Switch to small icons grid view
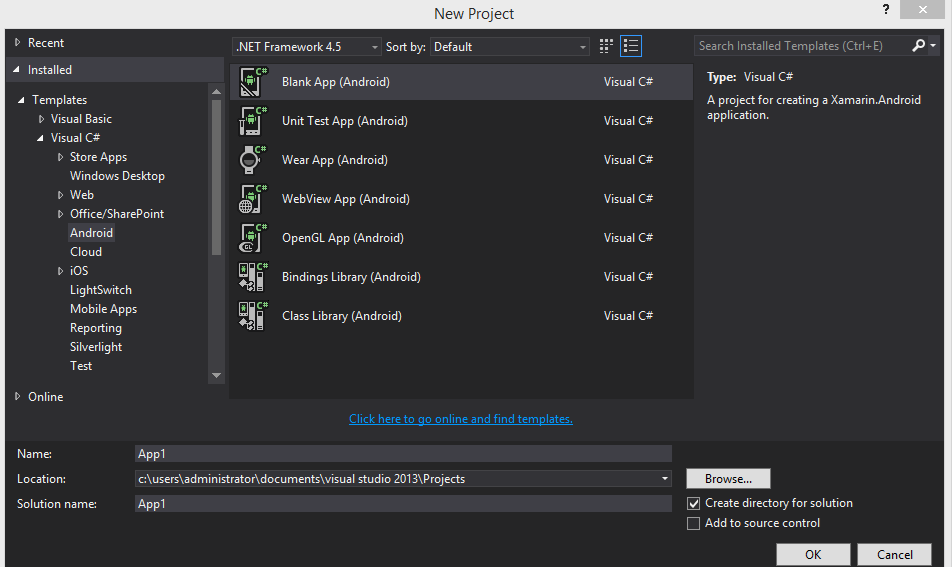Image resolution: width=952 pixels, height=567 pixels. [x=606, y=46]
